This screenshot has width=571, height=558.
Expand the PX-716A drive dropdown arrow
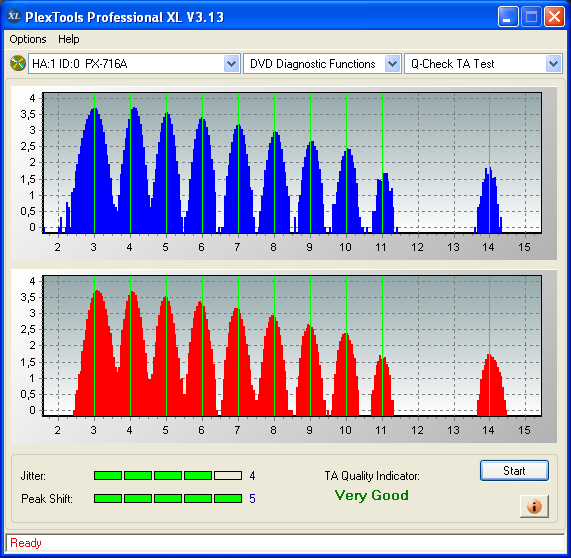(231, 64)
